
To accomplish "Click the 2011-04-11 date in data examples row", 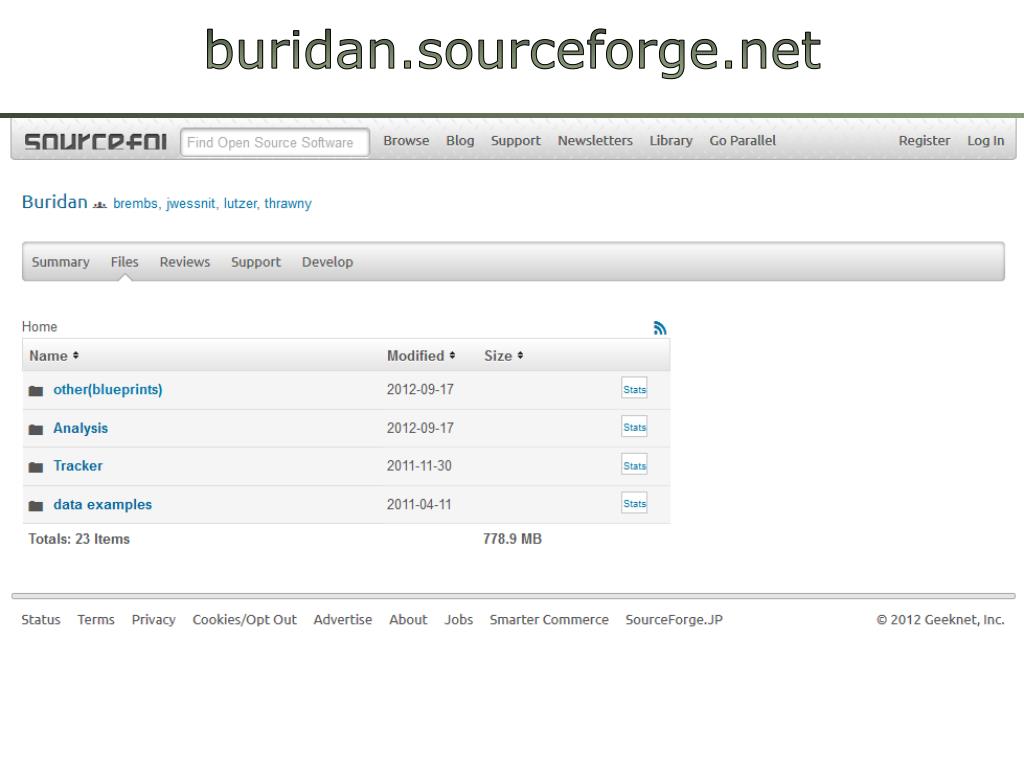I will pyautogui.click(x=419, y=504).
